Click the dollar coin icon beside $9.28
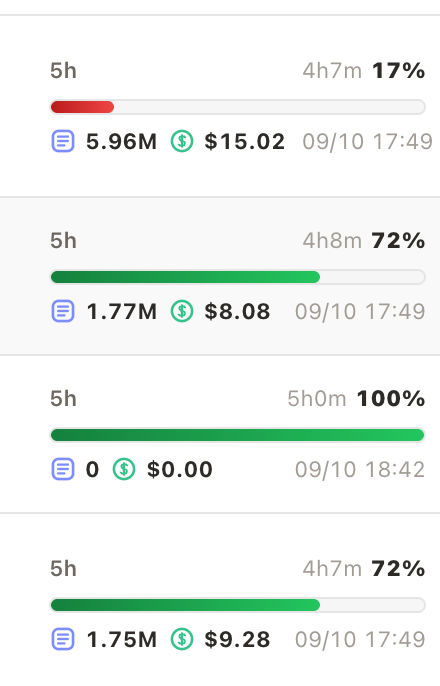 182,640
